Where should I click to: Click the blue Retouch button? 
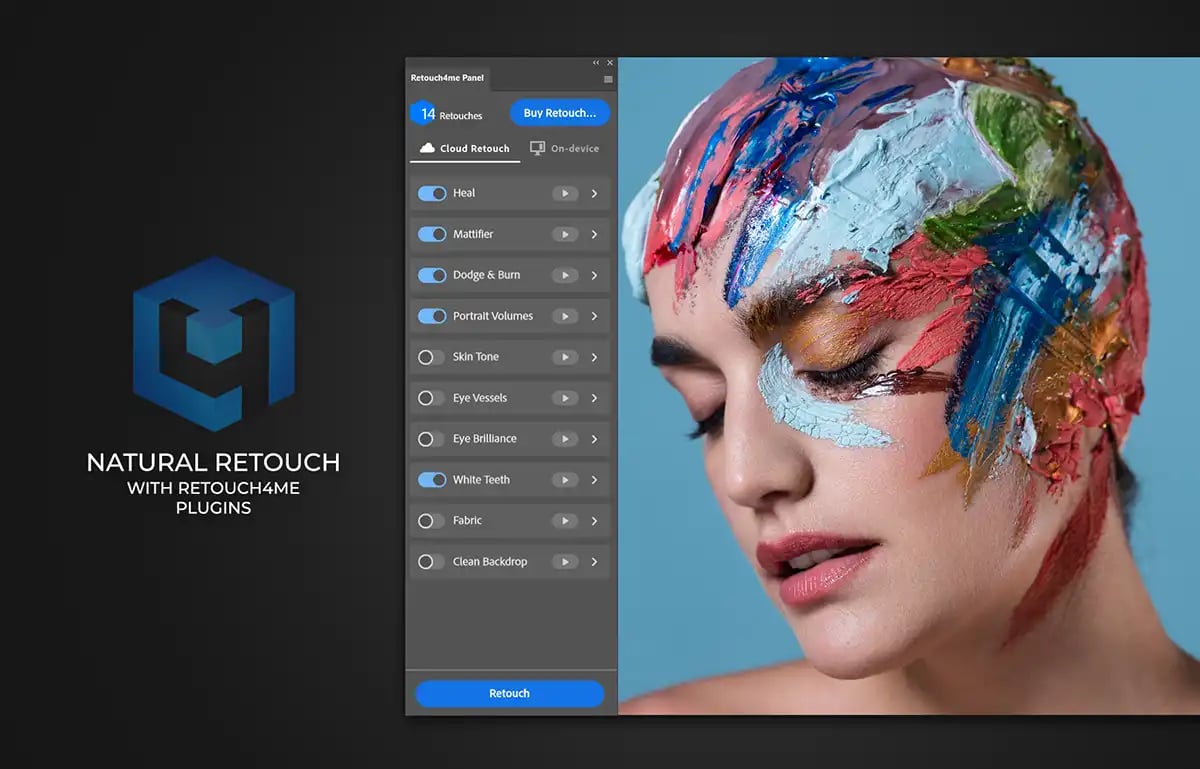click(510, 693)
